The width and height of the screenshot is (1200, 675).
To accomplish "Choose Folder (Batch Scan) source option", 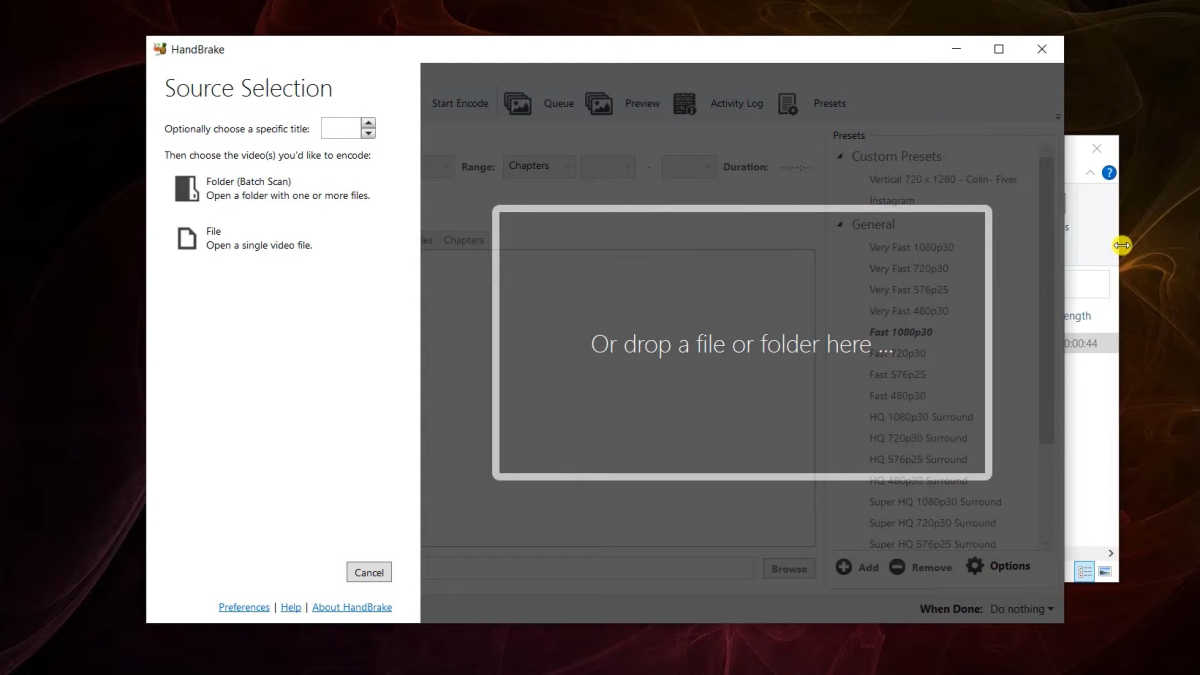I will tap(272, 189).
